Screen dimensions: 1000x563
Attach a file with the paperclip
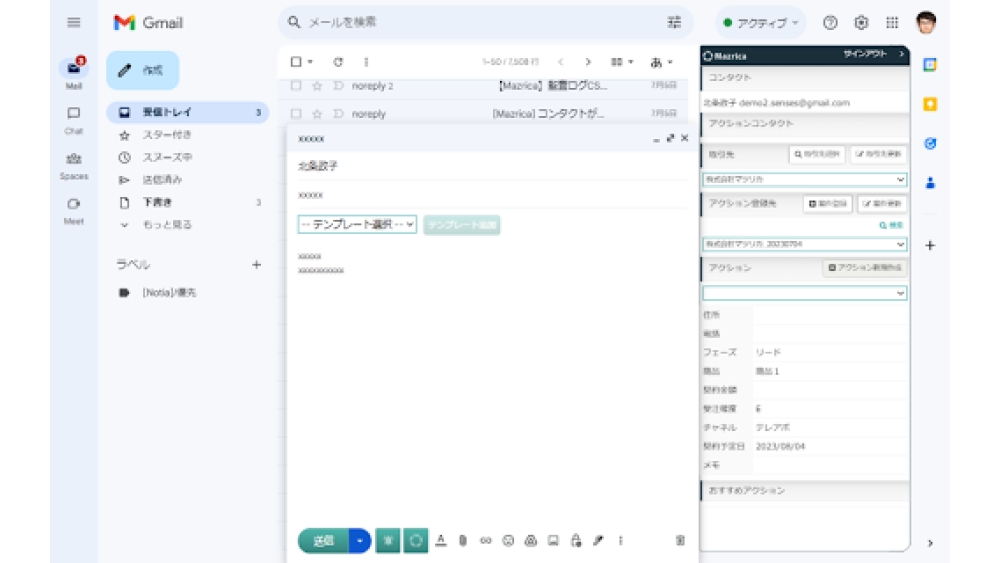pos(463,541)
